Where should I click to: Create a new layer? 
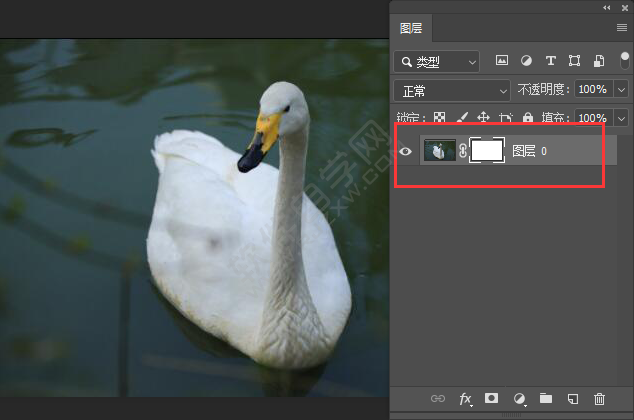tap(573, 399)
